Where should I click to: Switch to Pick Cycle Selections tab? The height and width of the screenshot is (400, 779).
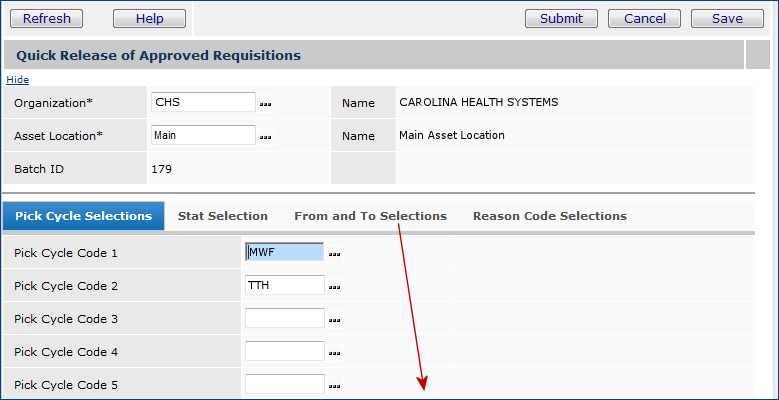pos(83,216)
